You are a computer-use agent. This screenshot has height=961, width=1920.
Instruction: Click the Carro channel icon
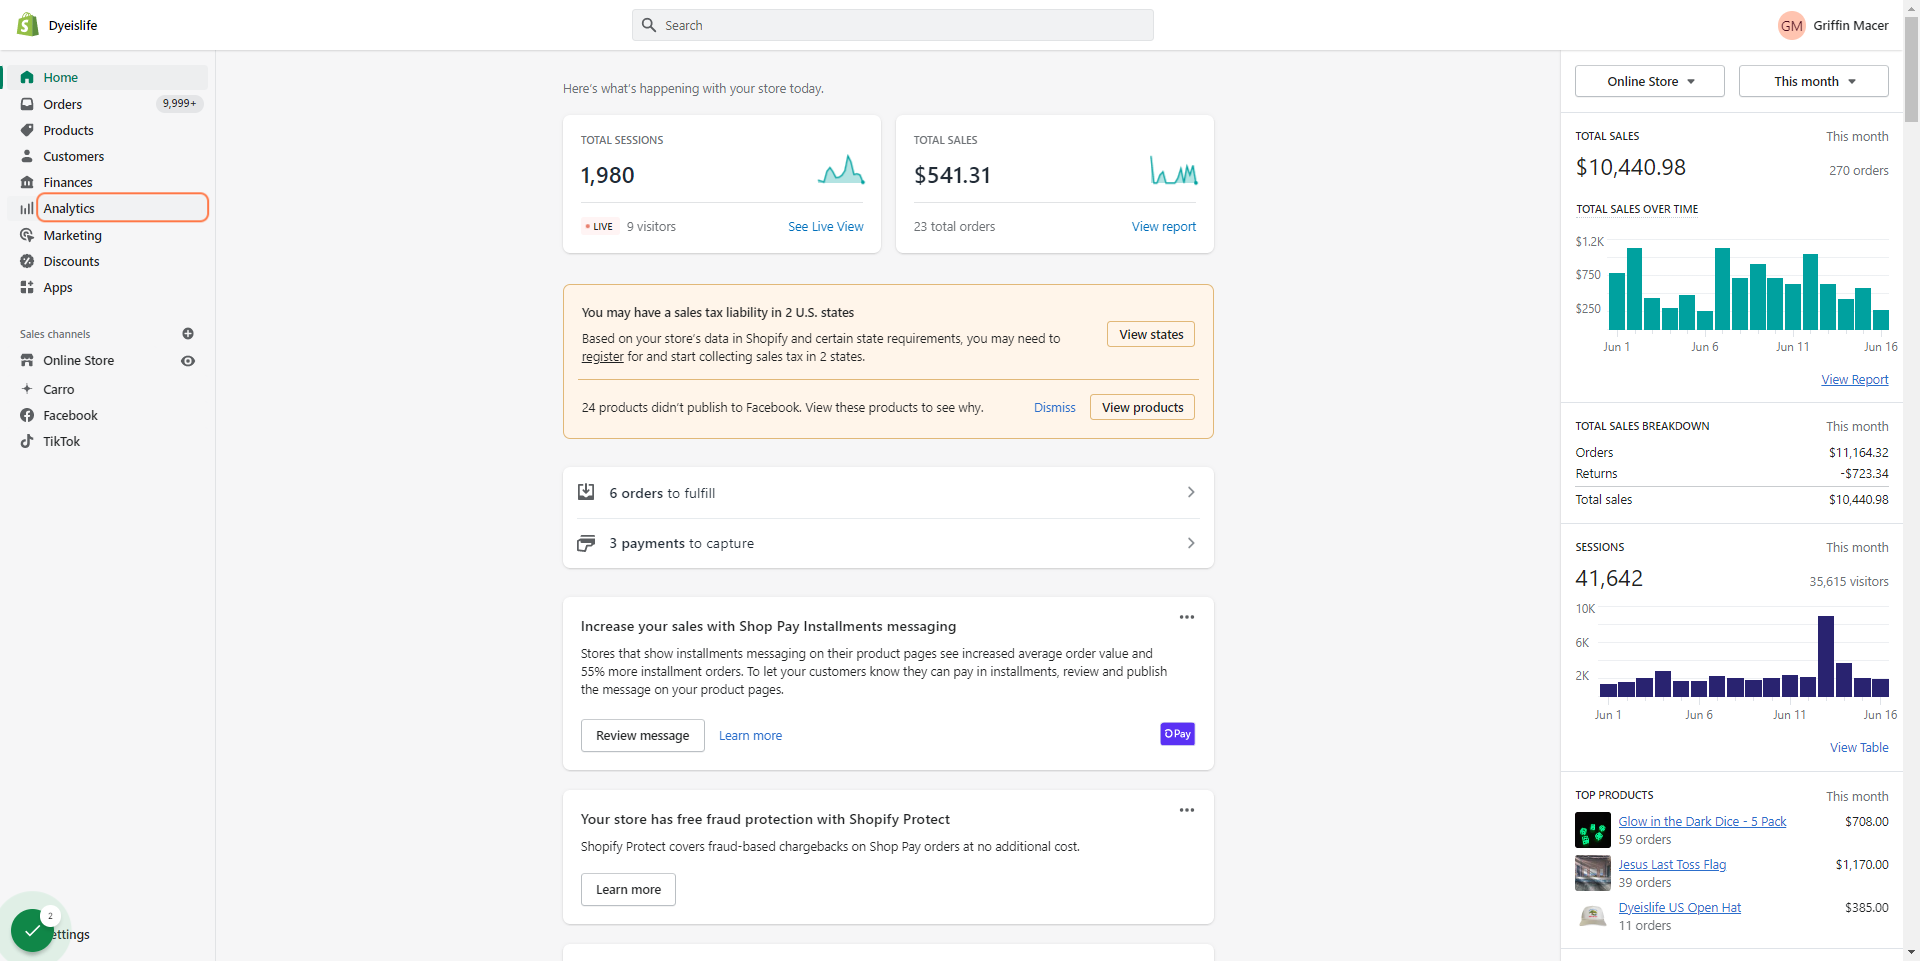point(27,389)
